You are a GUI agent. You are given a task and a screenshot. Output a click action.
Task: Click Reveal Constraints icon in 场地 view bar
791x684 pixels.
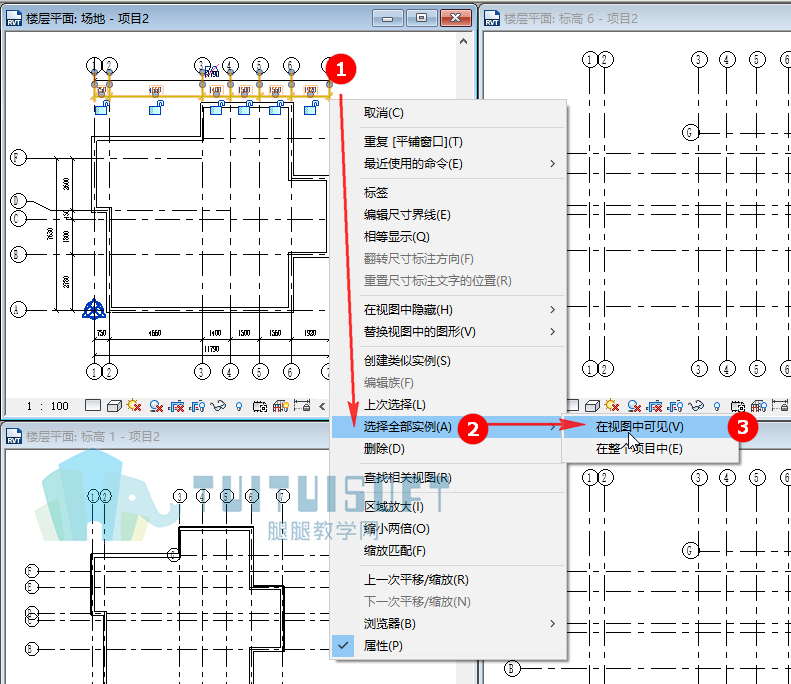[x=302, y=406]
